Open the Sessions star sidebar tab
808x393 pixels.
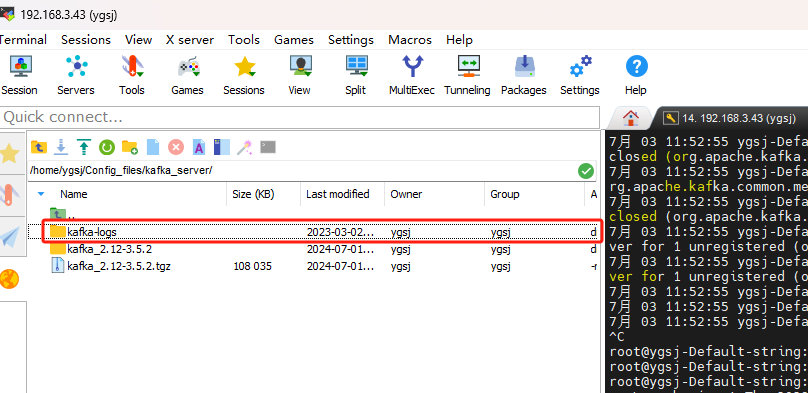click(10, 153)
